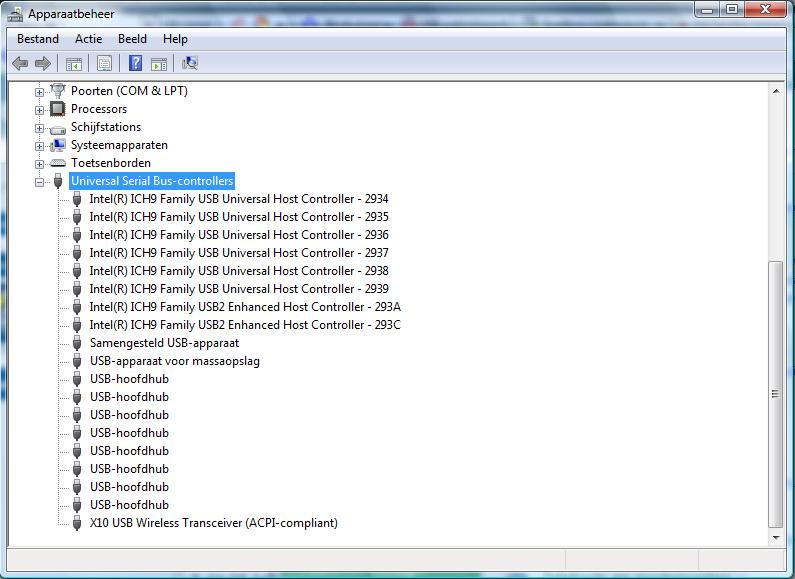Select USB2 Enhanced Host Controller - 293C
795x579 pixels.
point(245,325)
